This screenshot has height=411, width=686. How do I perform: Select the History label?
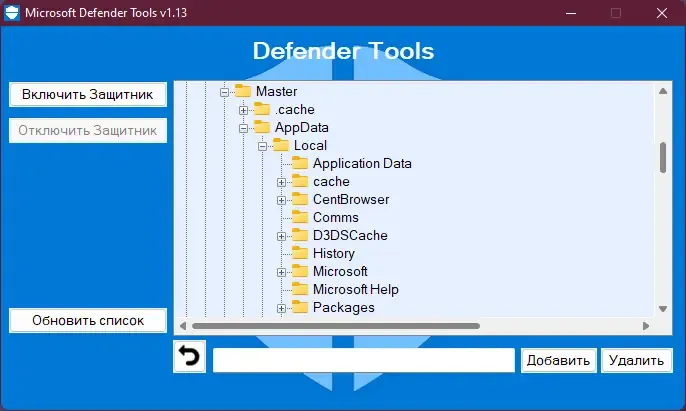pyautogui.click(x=334, y=253)
